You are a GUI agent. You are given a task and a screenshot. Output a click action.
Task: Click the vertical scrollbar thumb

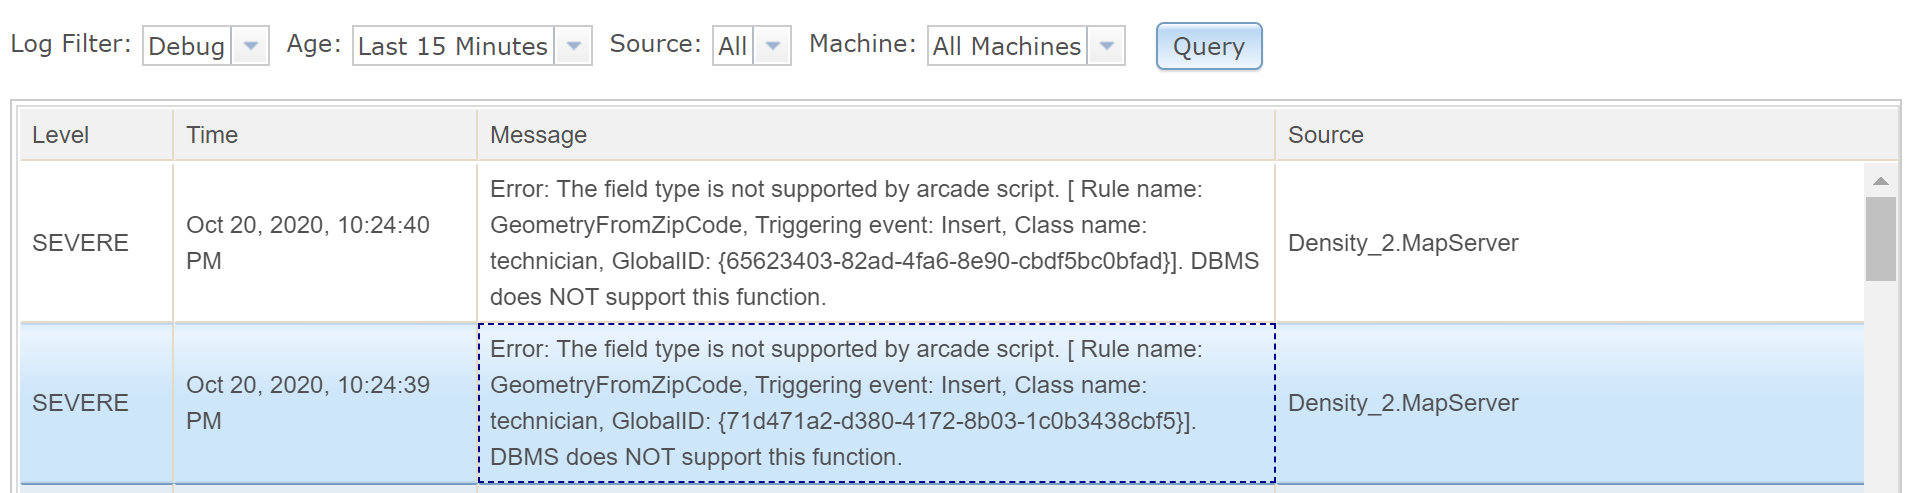pyautogui.click(x=1881, y=239)
